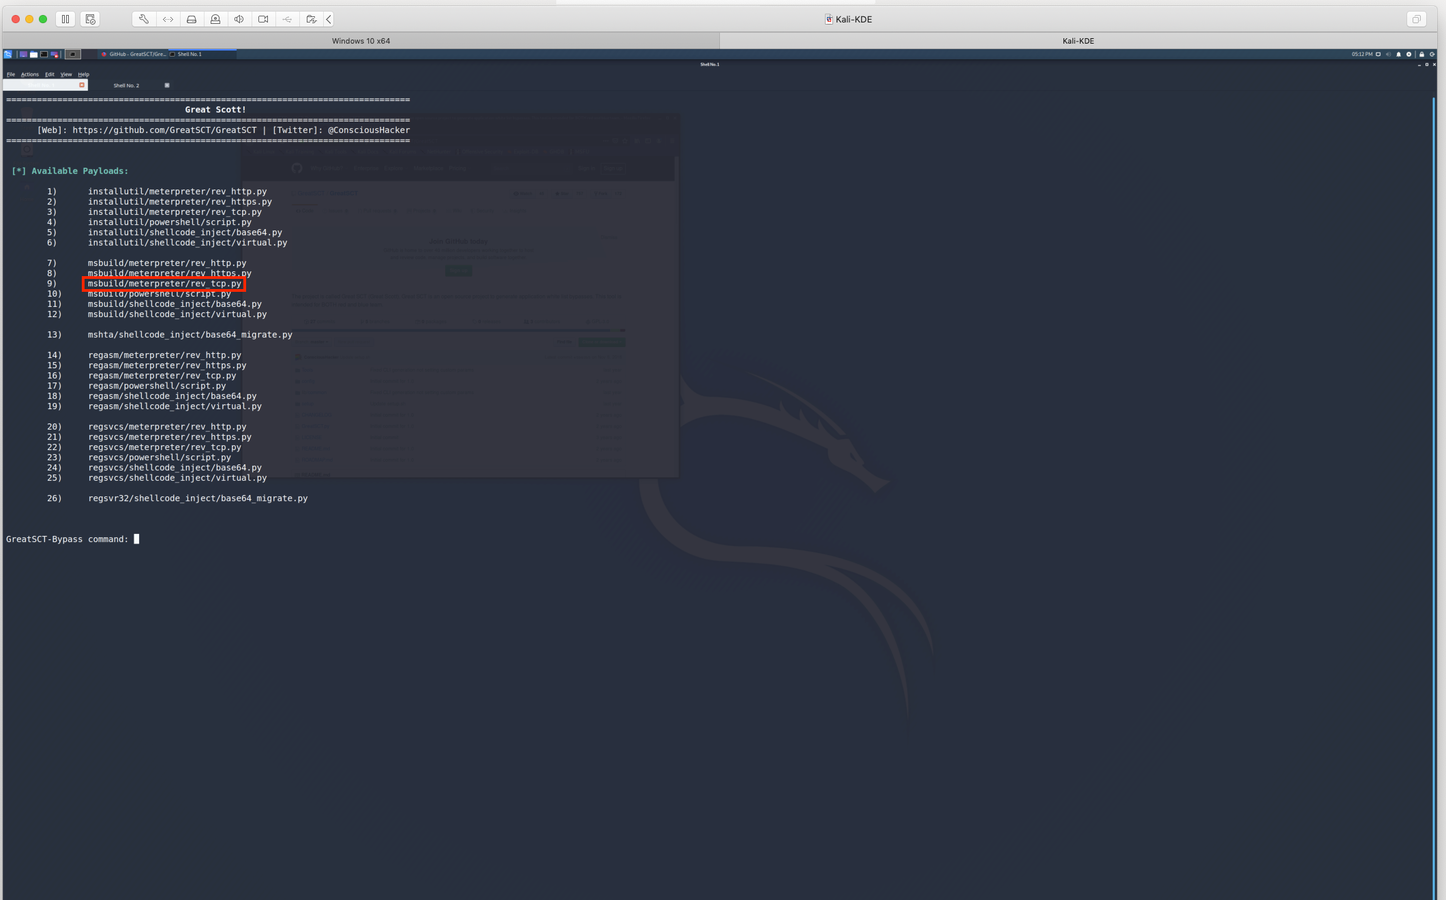This screenshot has width=1446, height=900.
Task: Open terminal Help menu
Action: pos(84,74)
